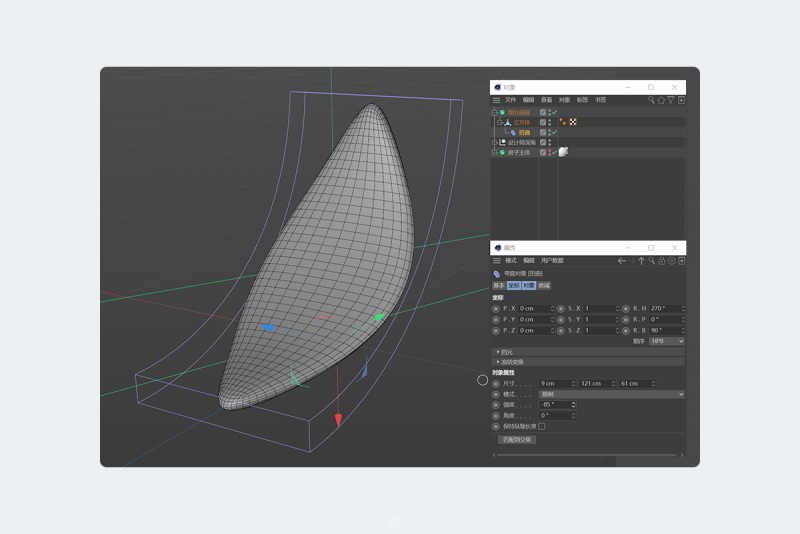
Task: Open hamburger menu in Objects panel
Action: 496,100
